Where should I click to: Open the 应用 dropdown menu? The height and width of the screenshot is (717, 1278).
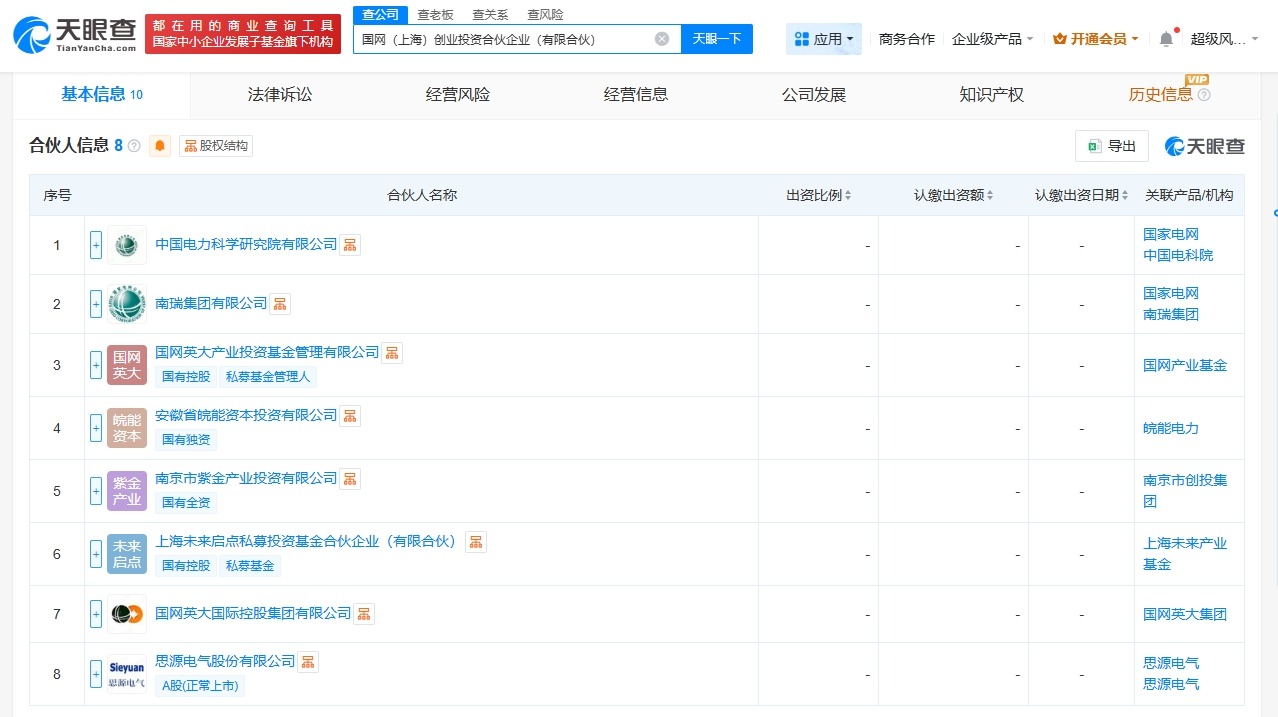coord(824,39)
